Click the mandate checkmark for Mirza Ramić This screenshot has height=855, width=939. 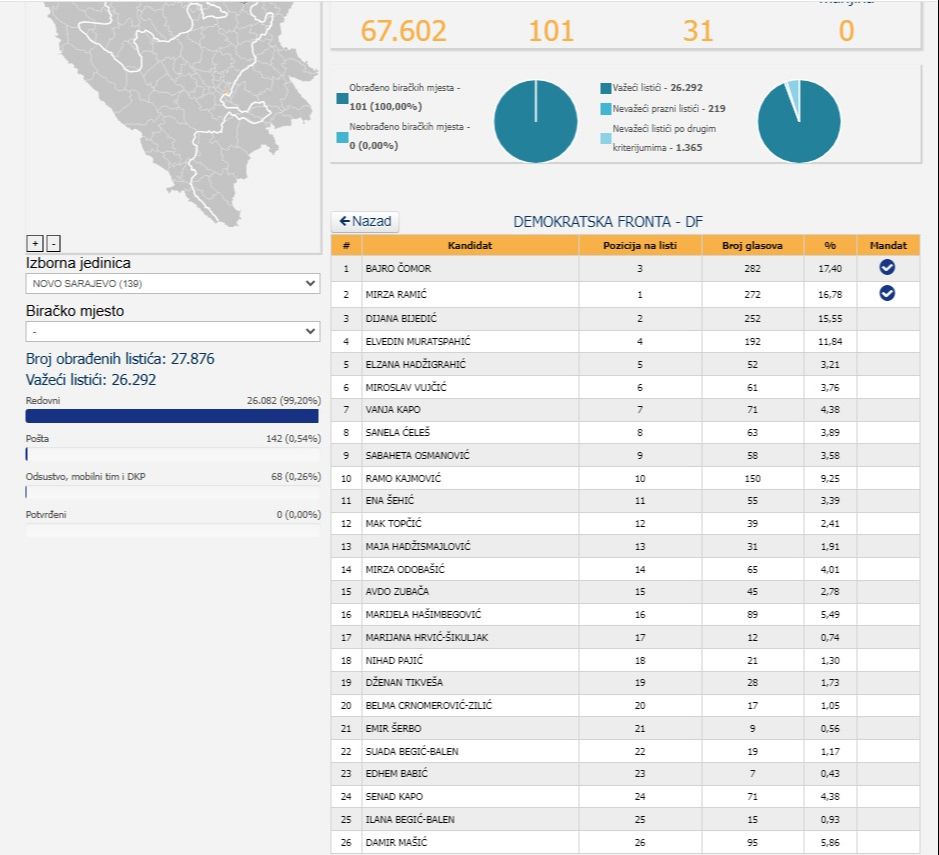887,293
